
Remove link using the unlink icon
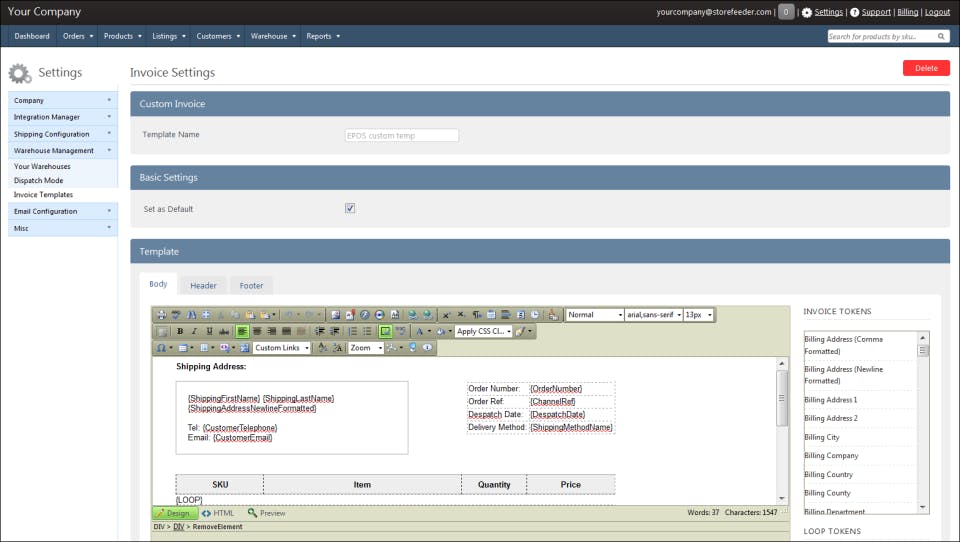pyautogui.click(x=428, y=315)
